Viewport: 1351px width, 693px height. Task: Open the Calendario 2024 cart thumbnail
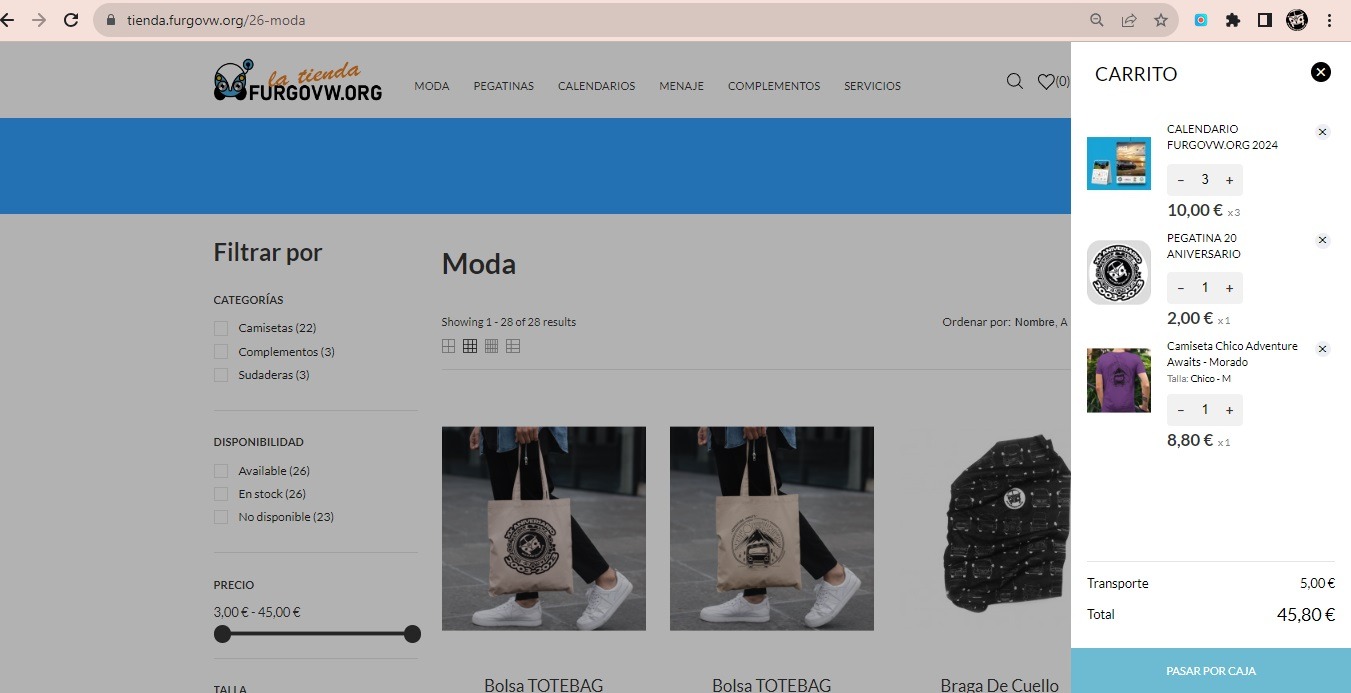click(1119, 163)
